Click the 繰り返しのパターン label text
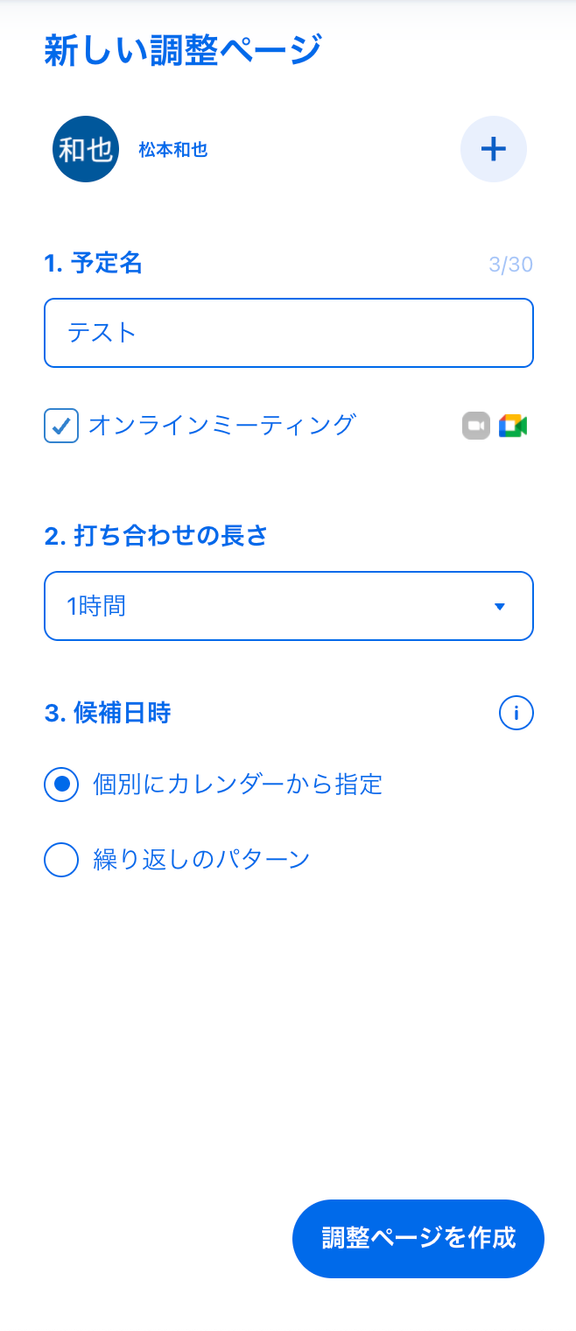The height and width of the screenshot is (1331, 576). pos(200,859)
